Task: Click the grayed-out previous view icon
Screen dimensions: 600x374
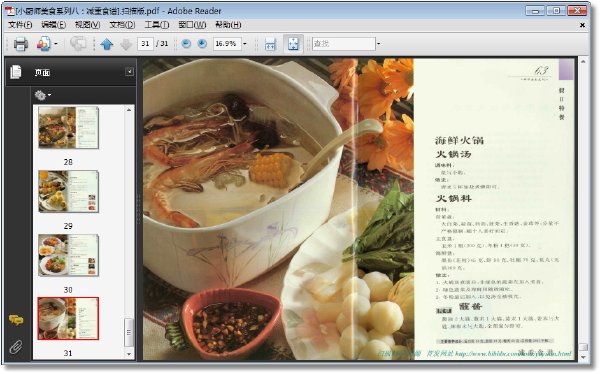Action: point(78,44)
